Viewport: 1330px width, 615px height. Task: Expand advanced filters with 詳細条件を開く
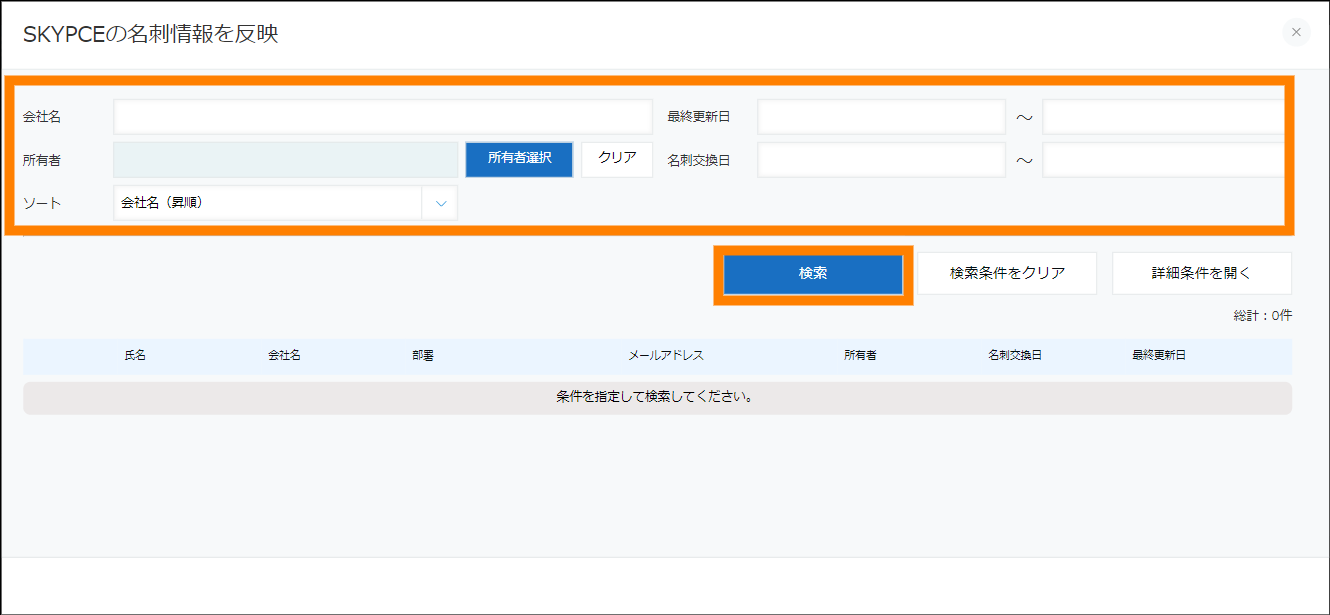click(1201, 273)
